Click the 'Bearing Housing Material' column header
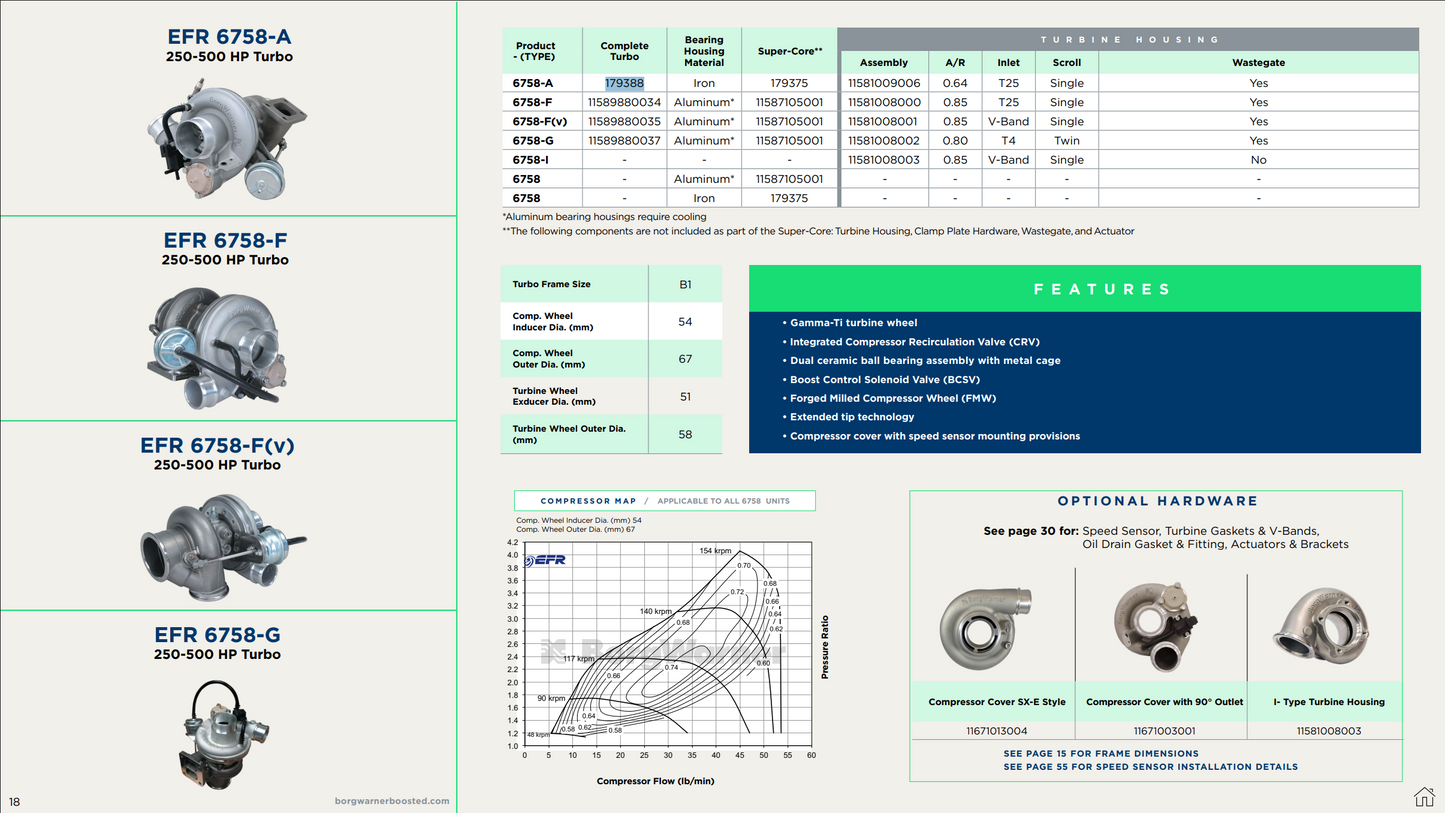This screenshot has height=813, width=1445. [x=704, y=51]
